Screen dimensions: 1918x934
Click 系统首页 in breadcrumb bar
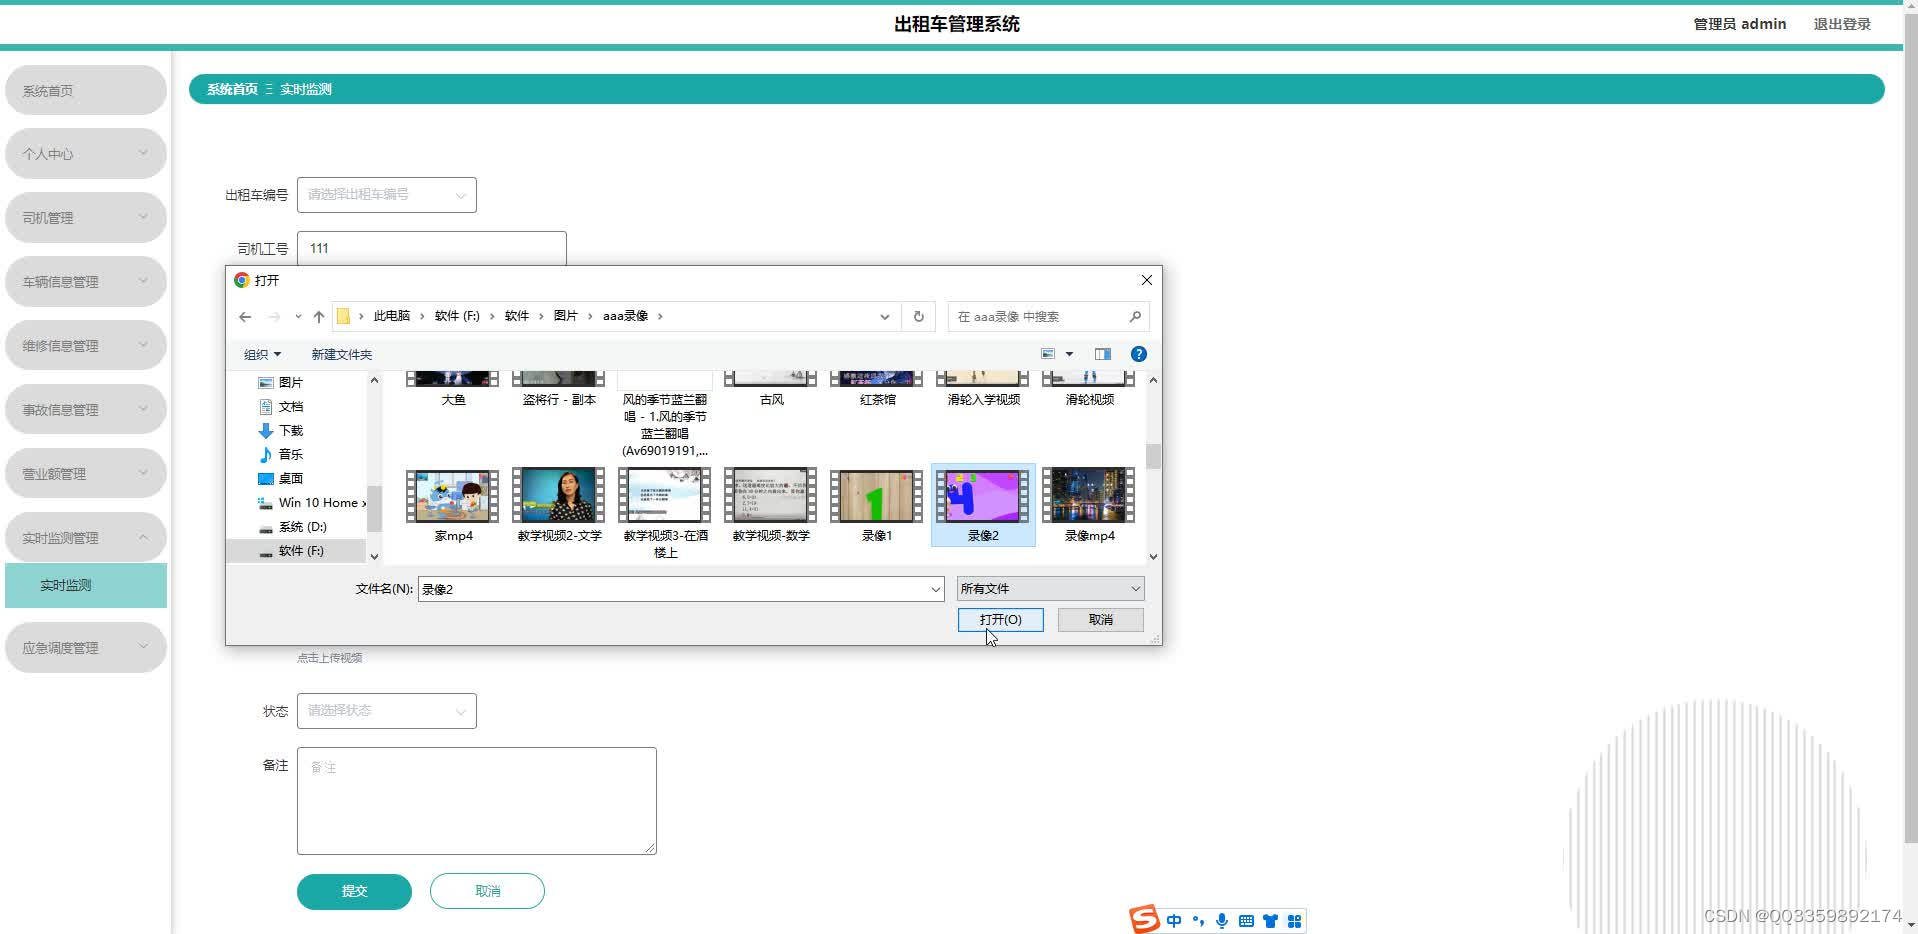tap(232, 89)
